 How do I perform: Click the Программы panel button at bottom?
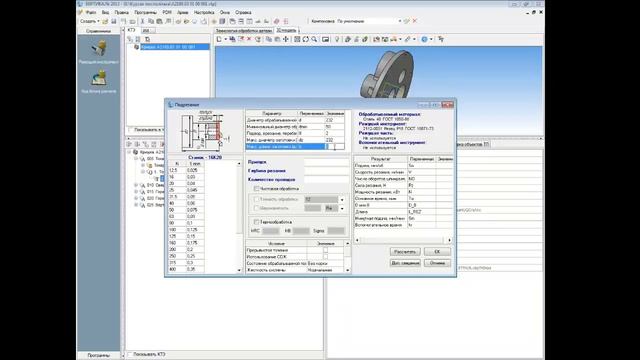tap(98, 355)
